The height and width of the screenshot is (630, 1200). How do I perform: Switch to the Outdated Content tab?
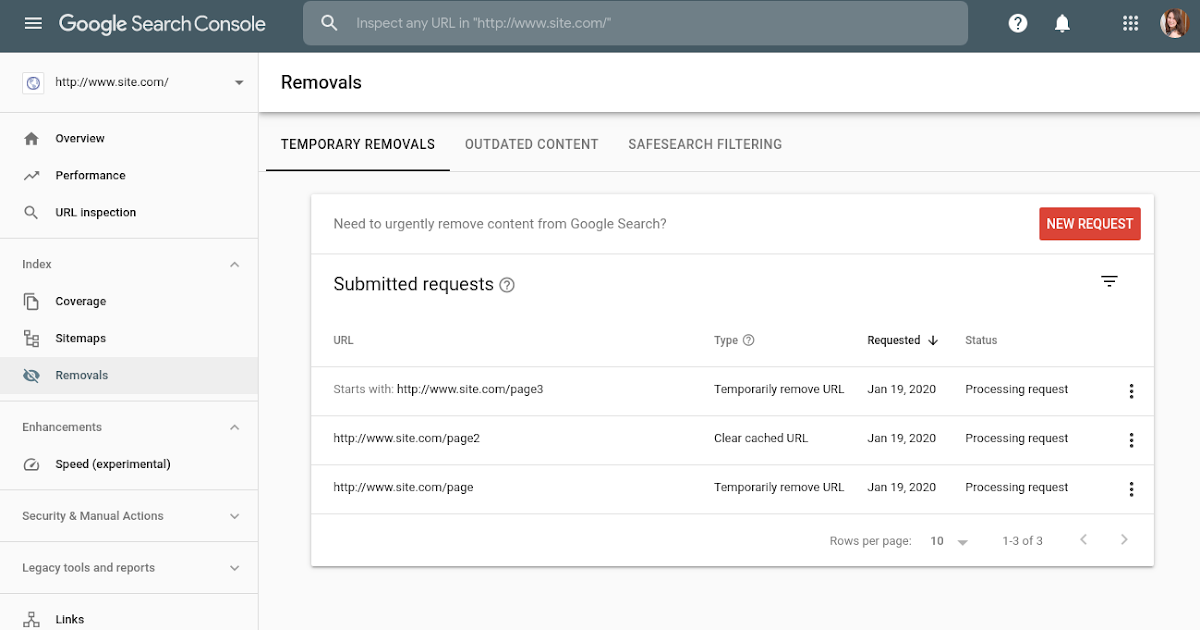[531, 144]
